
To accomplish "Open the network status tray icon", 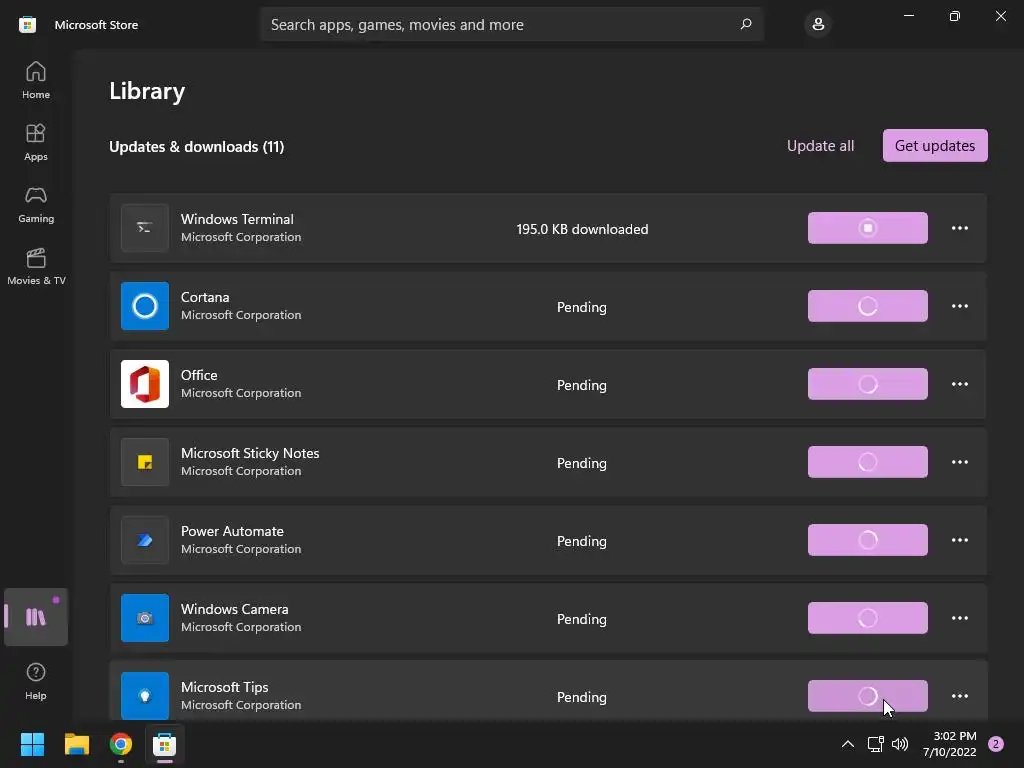I will tap(875, 744).
